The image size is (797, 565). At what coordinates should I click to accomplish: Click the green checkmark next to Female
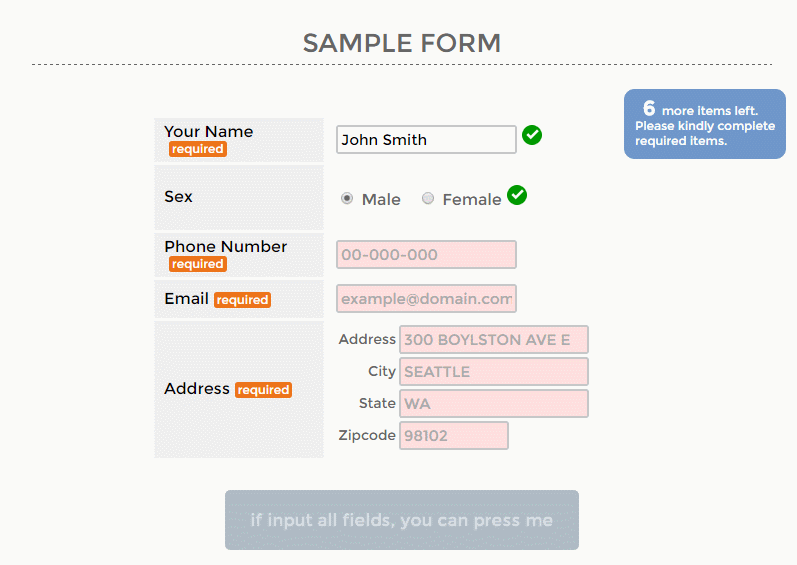click(x=517, y=195)
